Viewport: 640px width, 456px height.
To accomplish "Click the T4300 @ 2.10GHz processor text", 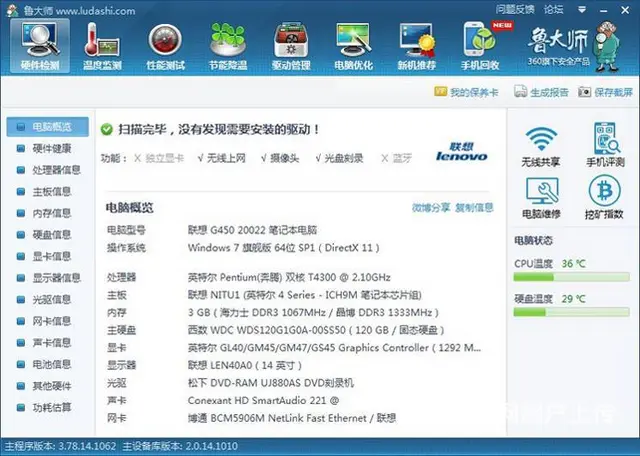I will pos(289,278).
